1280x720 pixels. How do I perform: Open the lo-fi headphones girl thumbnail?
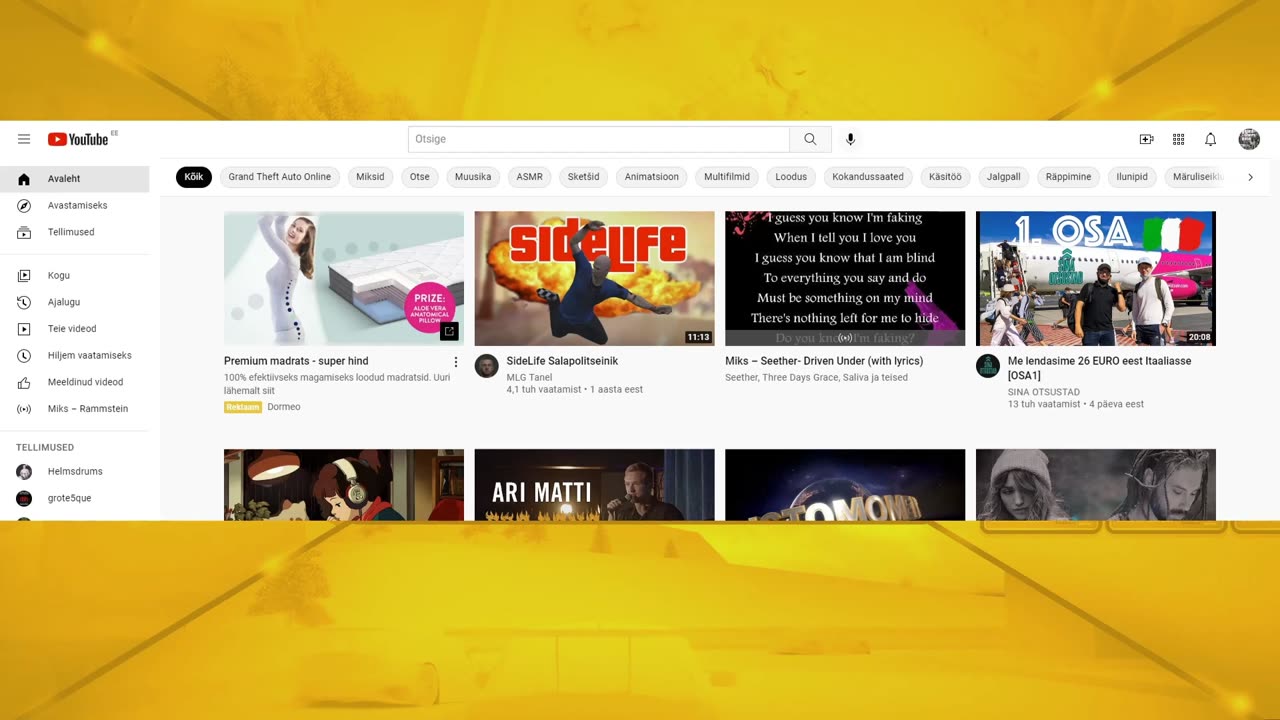click(x=344, y=485)
